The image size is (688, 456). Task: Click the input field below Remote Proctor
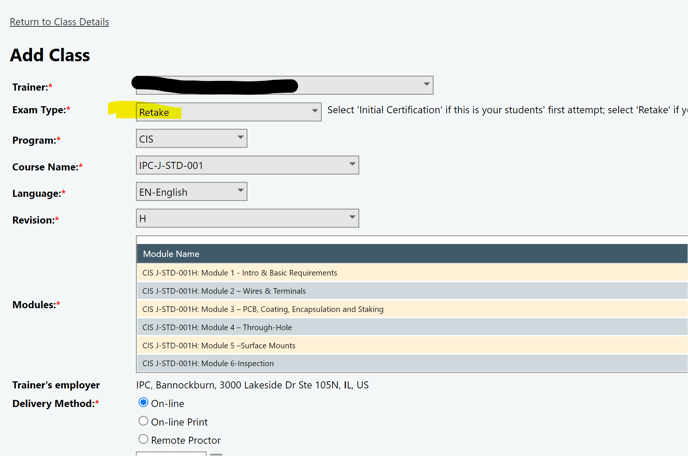click(171, 453)
